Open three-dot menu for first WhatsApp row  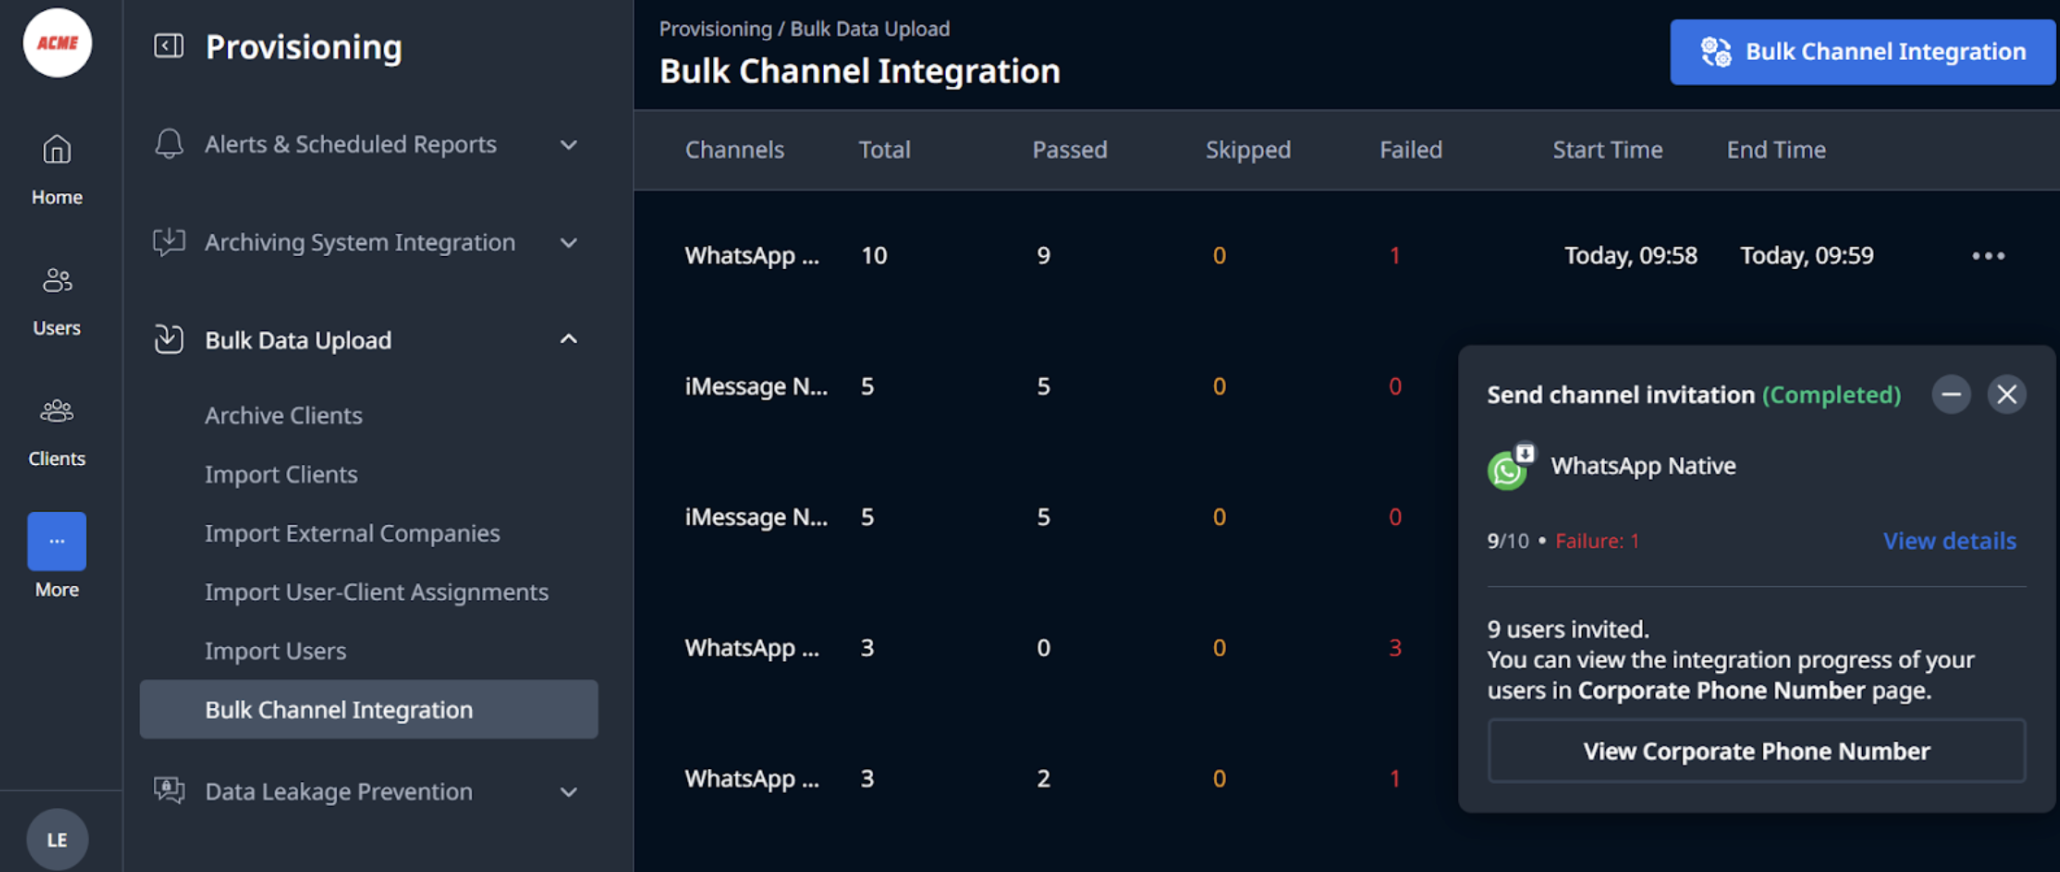[1988, 256]
